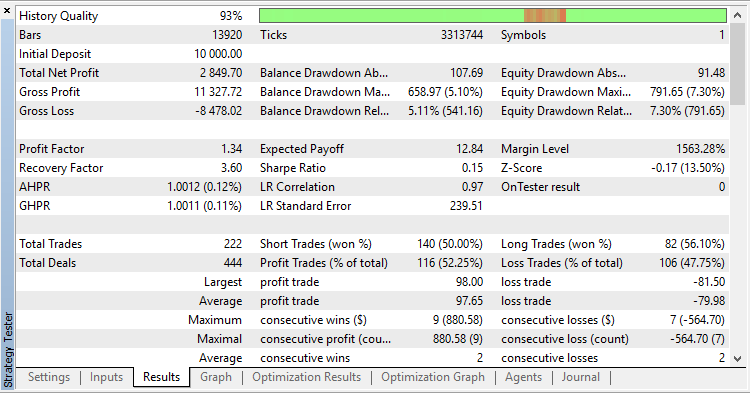Click the orange section of quality bar
750x394 pixels.
click(x=545, y=16)
